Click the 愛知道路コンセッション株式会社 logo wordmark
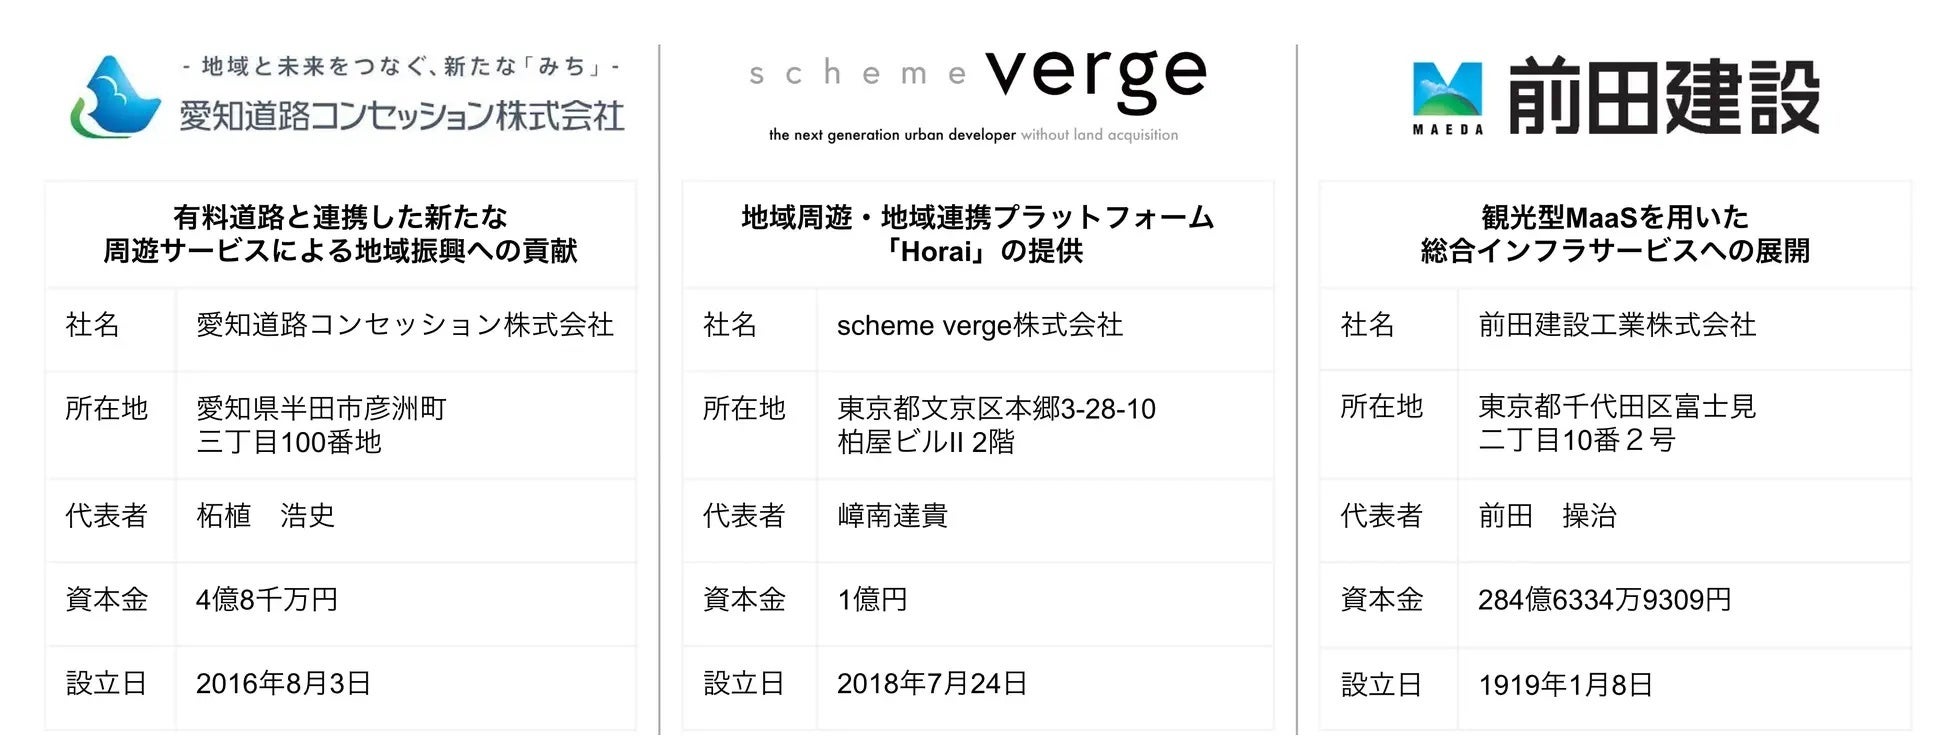 point(402,116)
